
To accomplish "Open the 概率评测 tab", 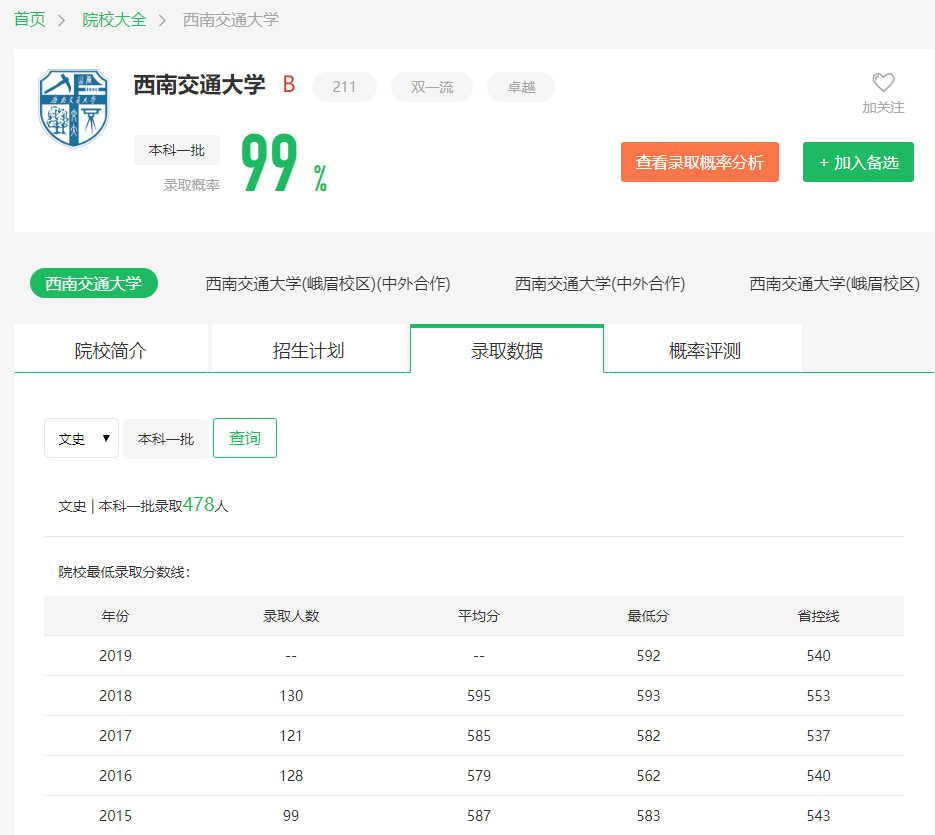I will [x=704, y=350].
